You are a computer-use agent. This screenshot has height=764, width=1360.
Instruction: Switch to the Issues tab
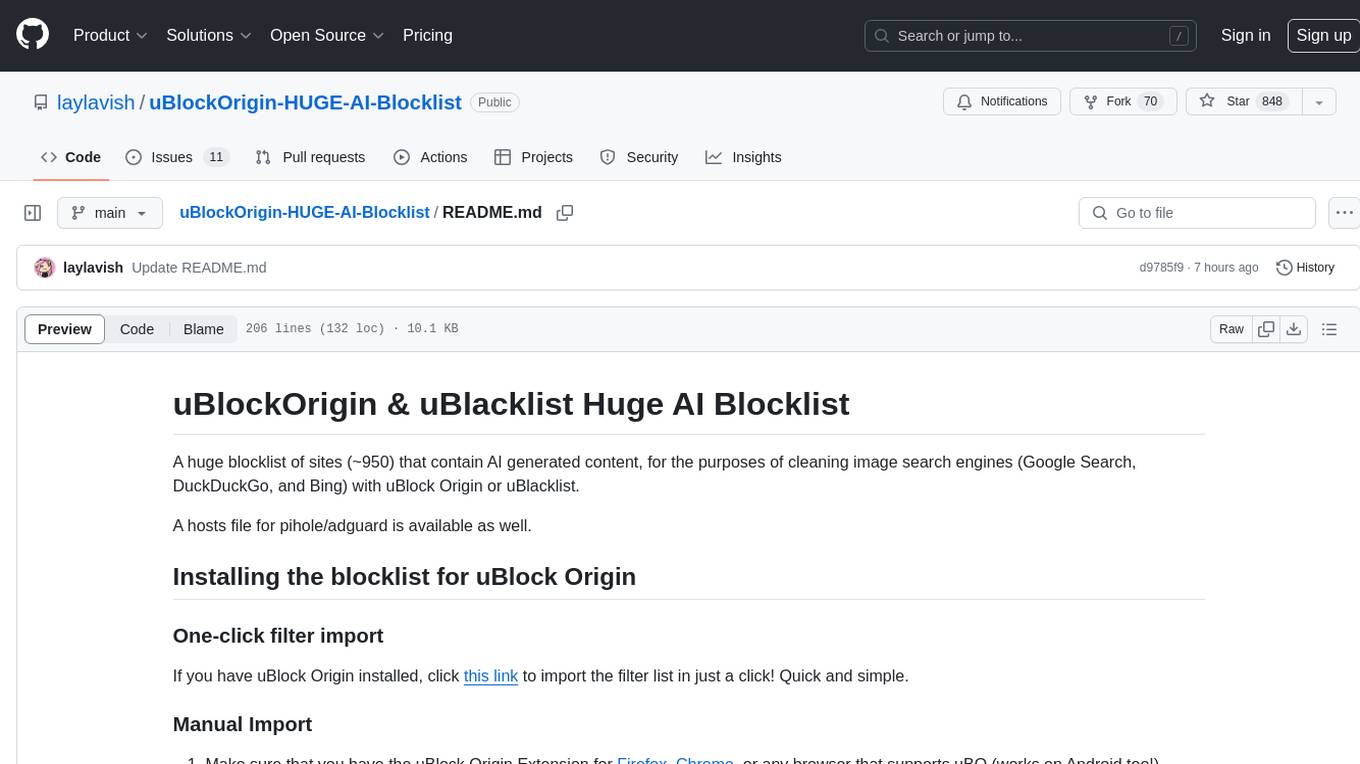tap(177, 157)
